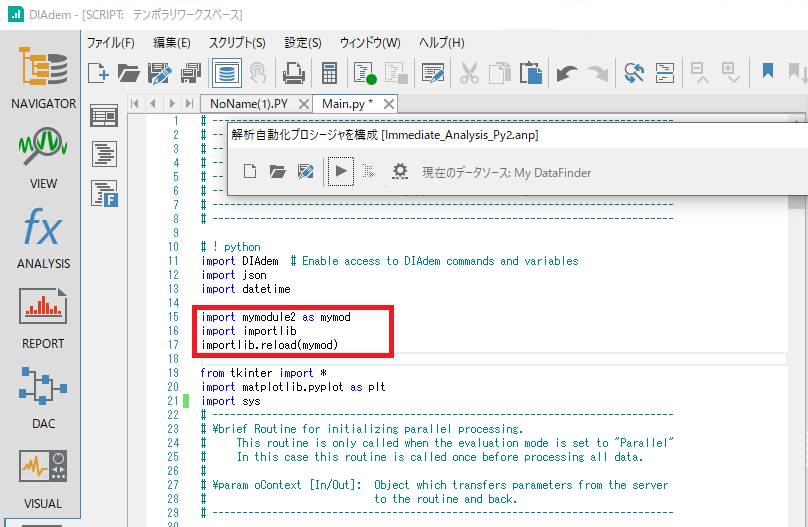Select the Main.py tab

pyautogui.click(x=347, y=104)
